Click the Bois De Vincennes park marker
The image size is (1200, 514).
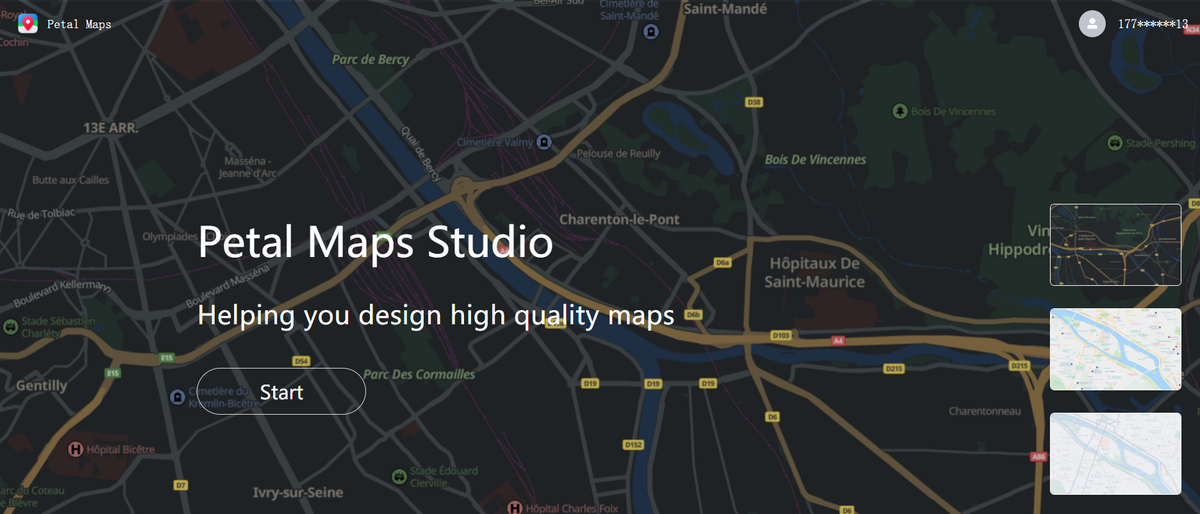pyautogui.click(x=900, y=111)
